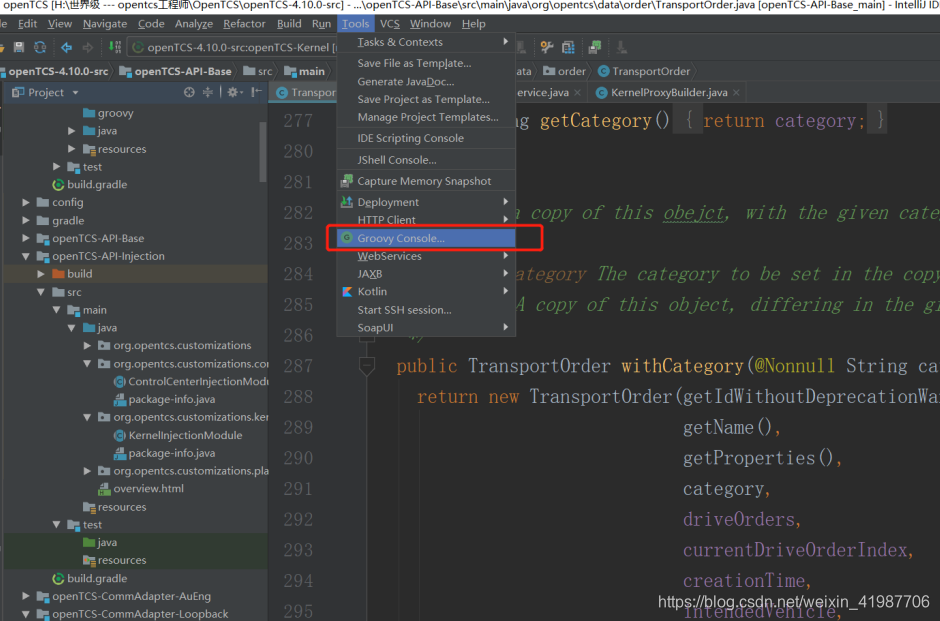Select the first build.gradle file in tree
This screenshot has width=940, height=621.
[91, 185]
